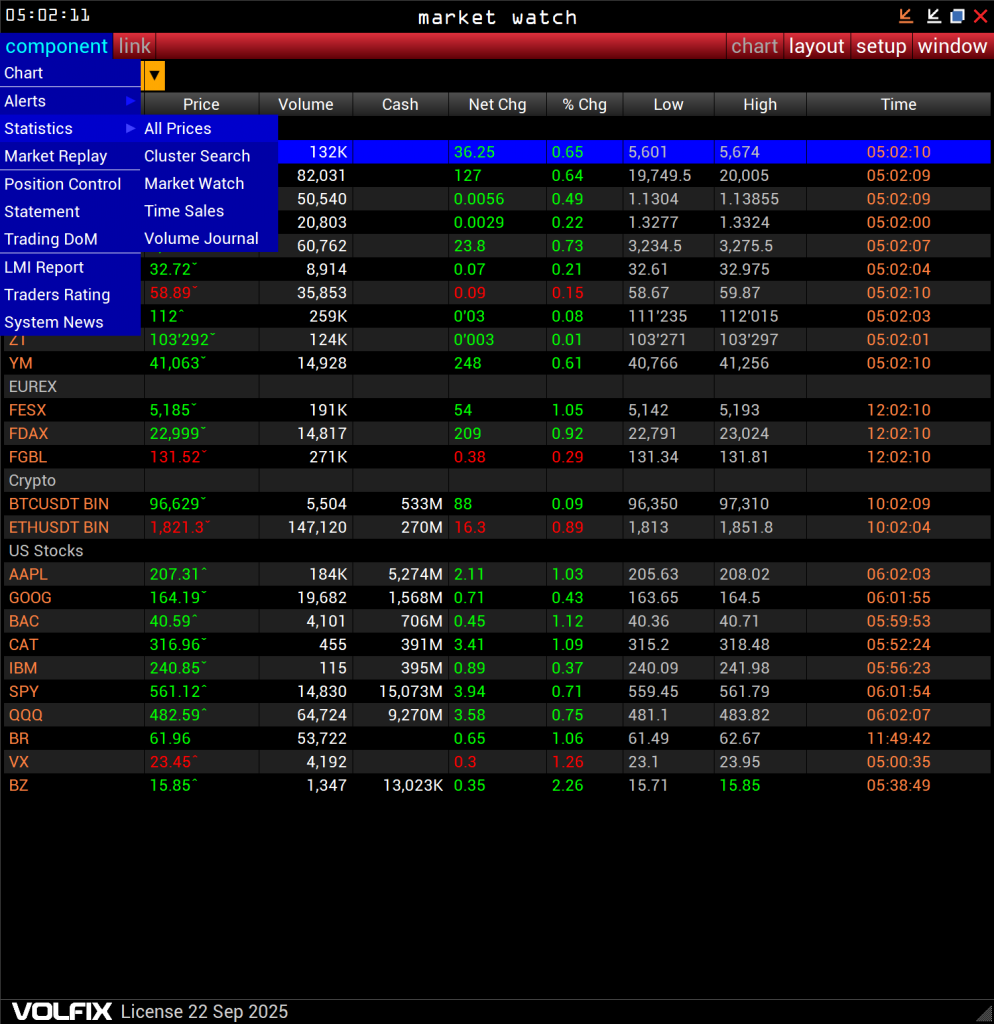Open the component menu
This screenshot has height=1024, width=994.
[x=56, y=46]
